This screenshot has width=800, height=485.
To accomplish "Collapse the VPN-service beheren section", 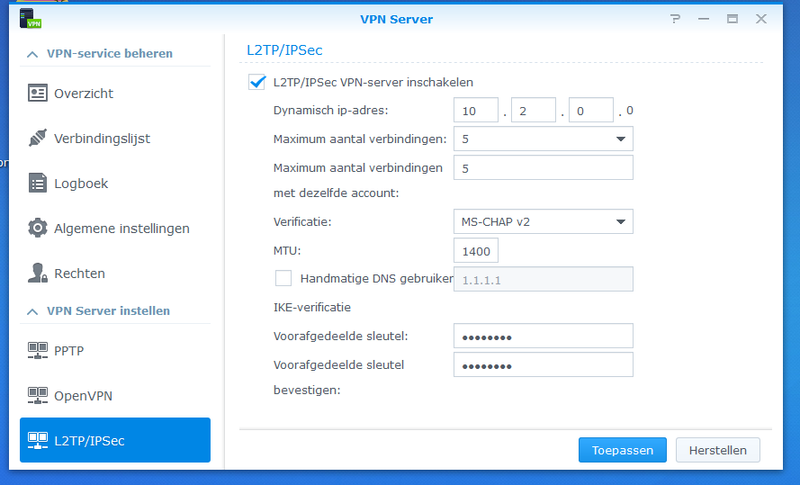I will click(x=33, y=54).
